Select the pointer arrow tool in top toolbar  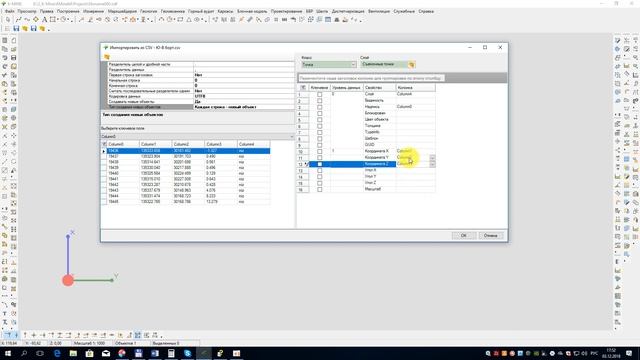[x=8, y=20]
